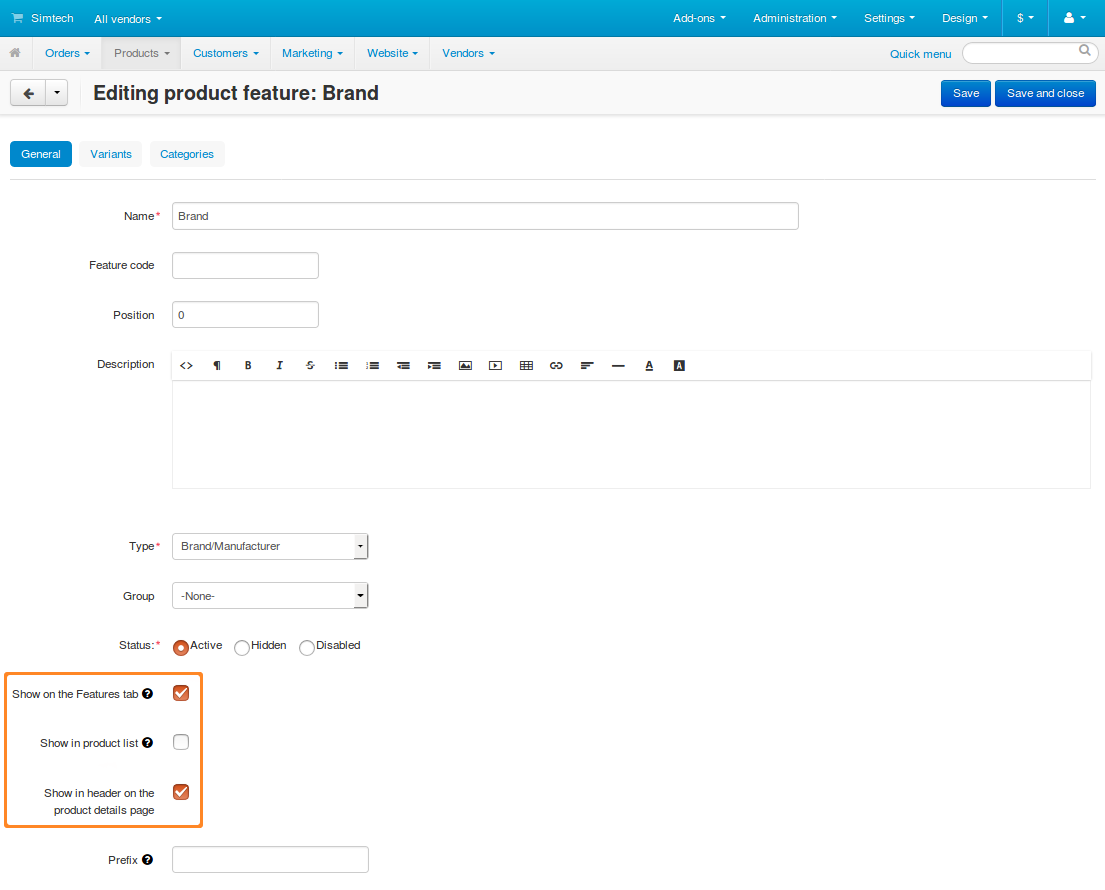Open text color picker in editor toolbar
Image resolution: width=1105 pixels, height=890 pixels.
[x=649, y=365]
